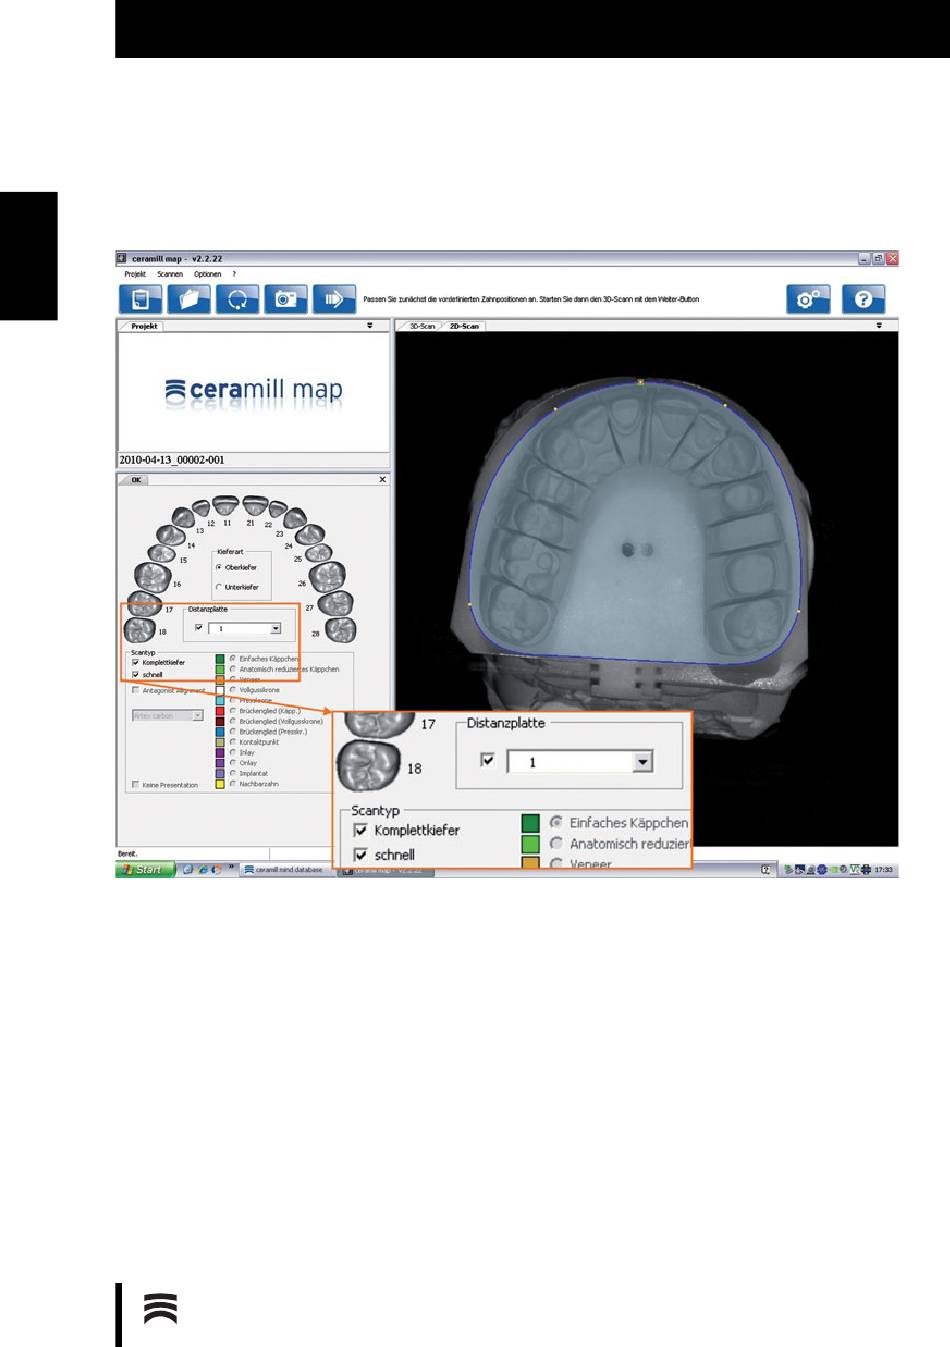The image size is (950, 1347).
Task: Select the Implantat radio option
Action: (233, 773)
